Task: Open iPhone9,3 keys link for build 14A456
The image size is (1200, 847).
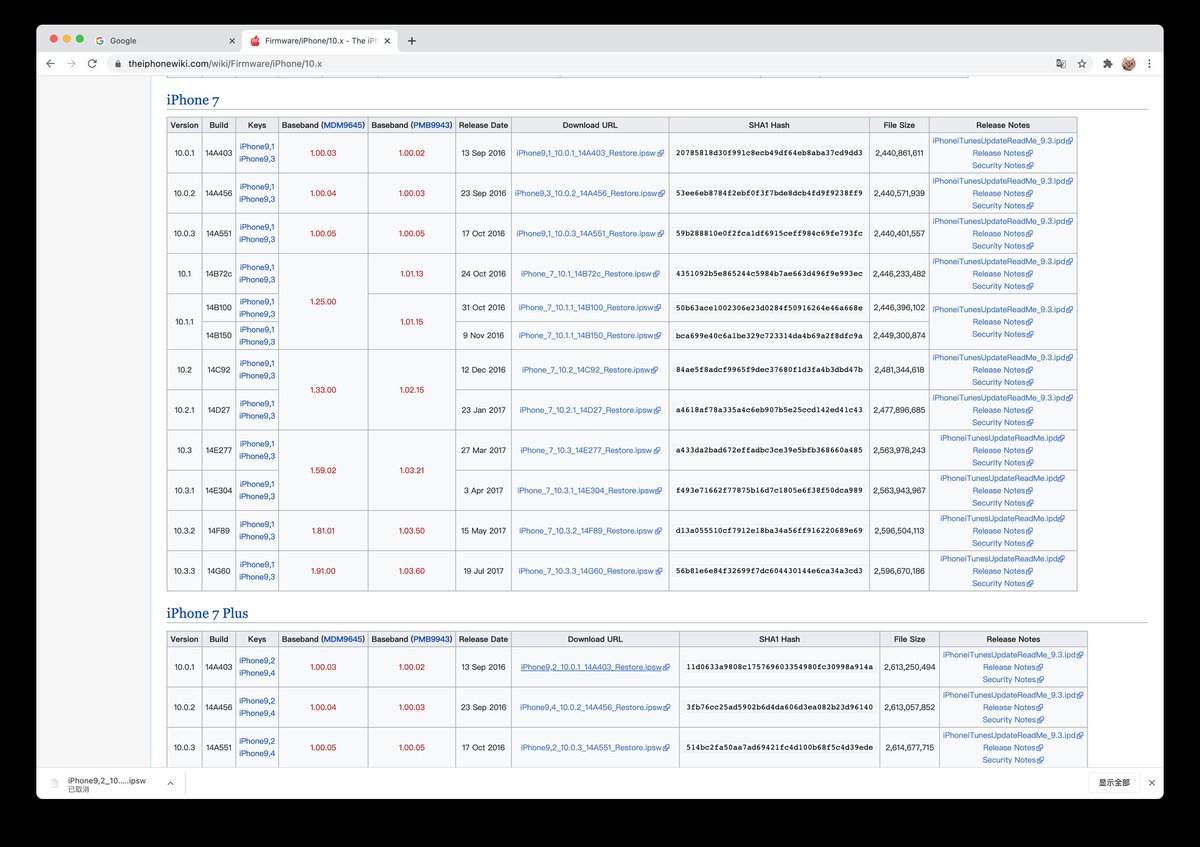Action: (257, 199)
